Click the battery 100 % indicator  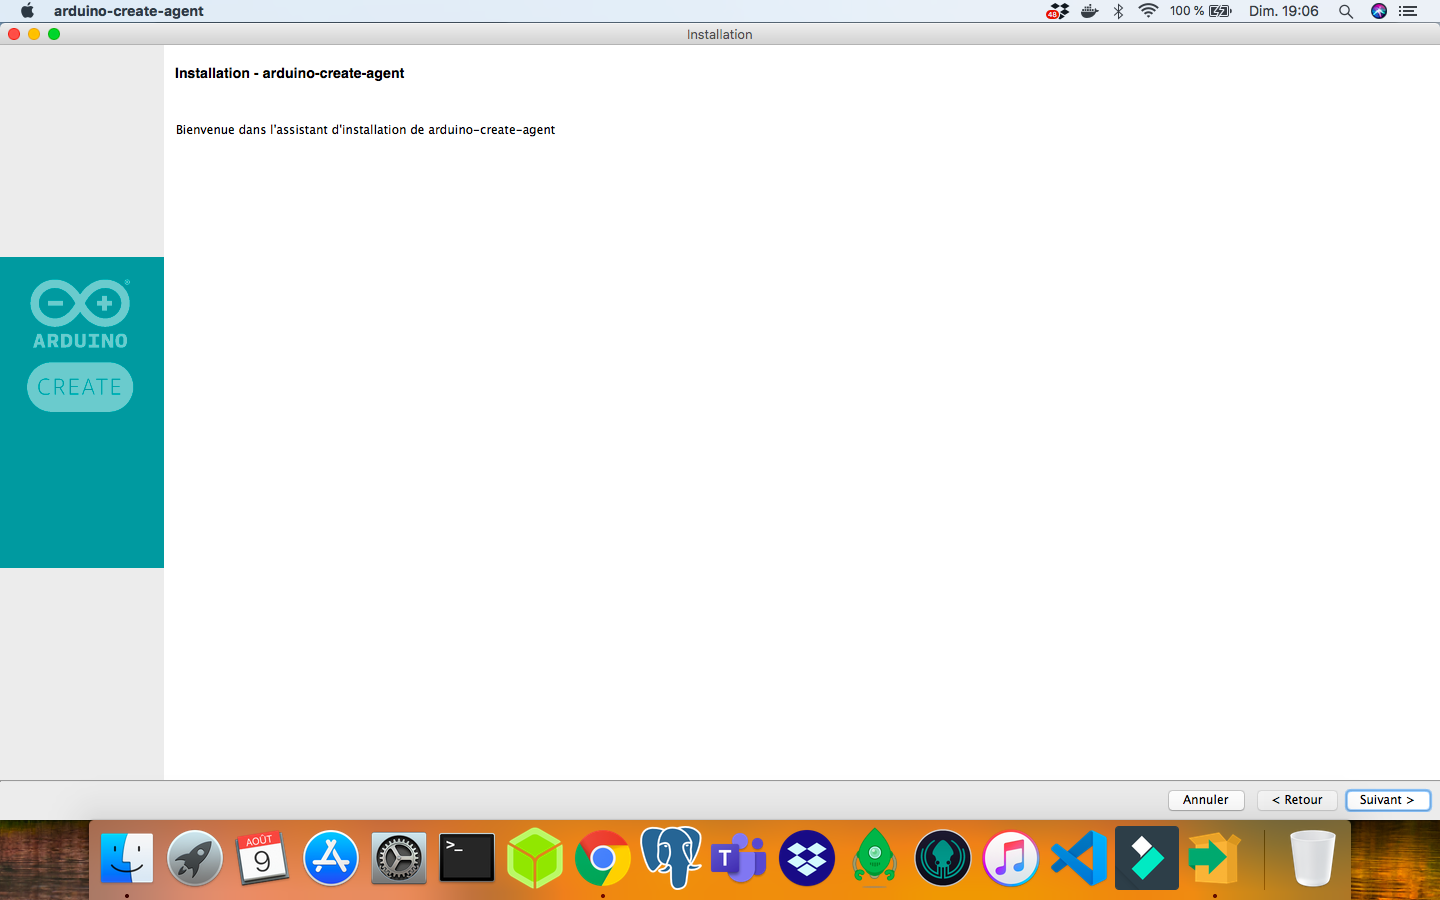[1201, 11]
